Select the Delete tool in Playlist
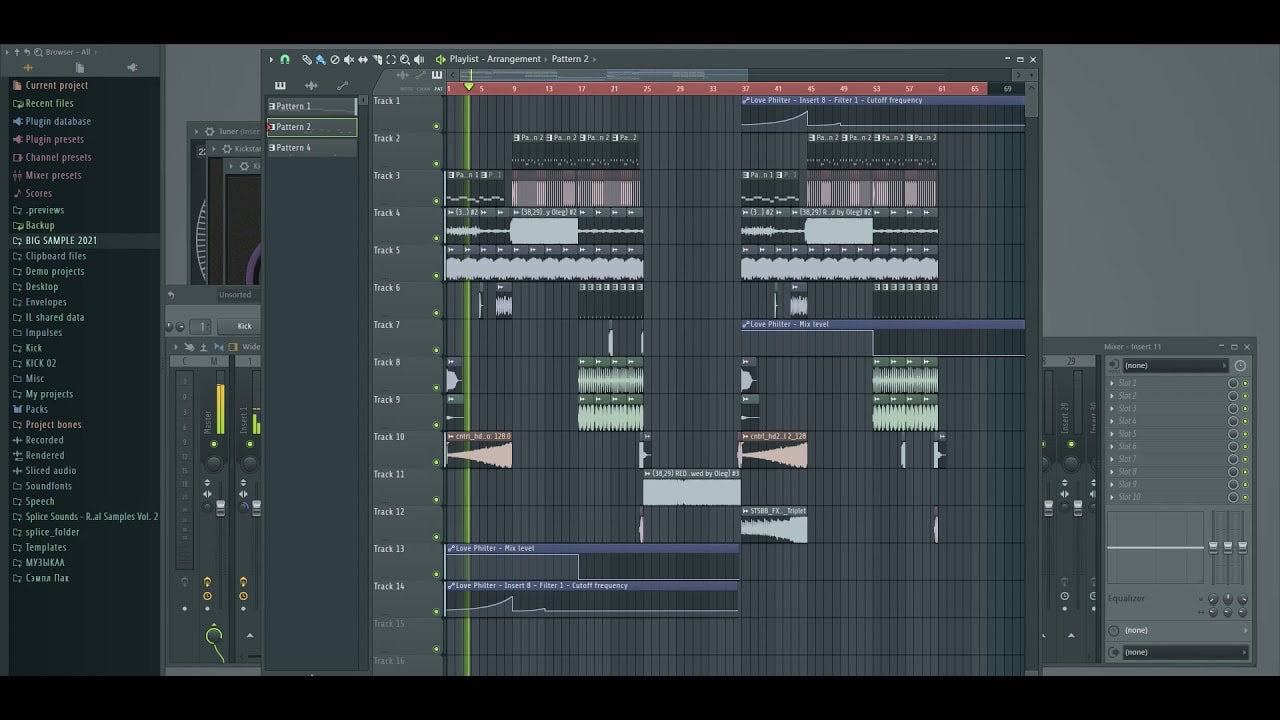This screenshot has width=1280, height=720. (334, 59)
